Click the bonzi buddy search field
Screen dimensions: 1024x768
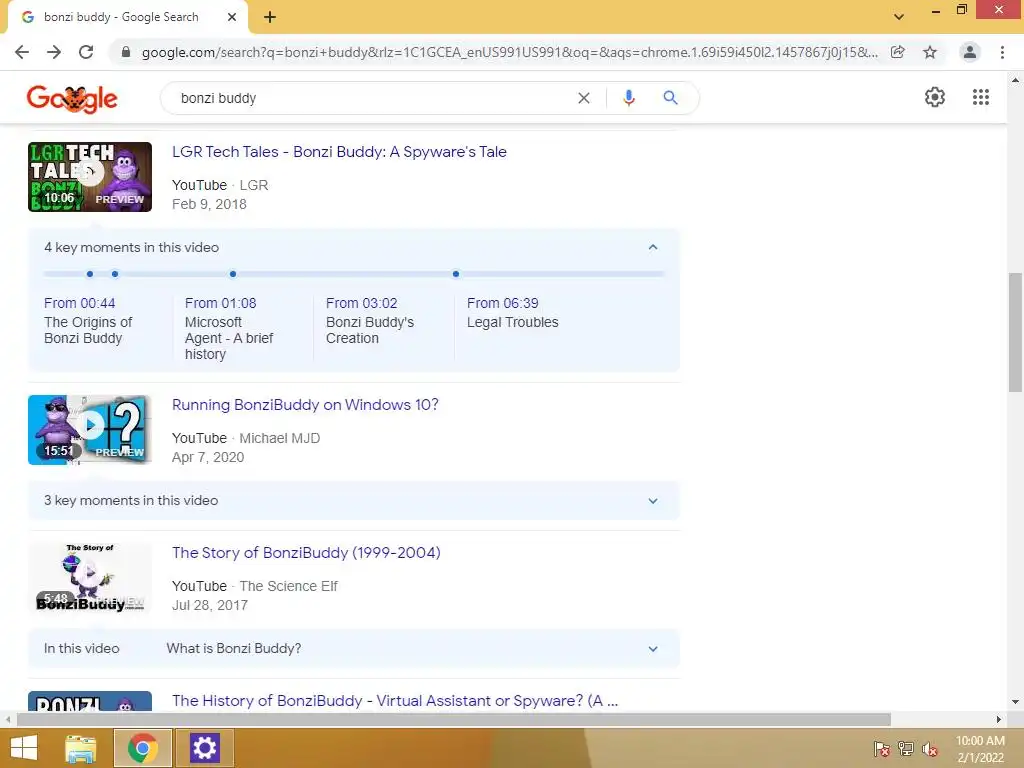(x=372, y=98)
